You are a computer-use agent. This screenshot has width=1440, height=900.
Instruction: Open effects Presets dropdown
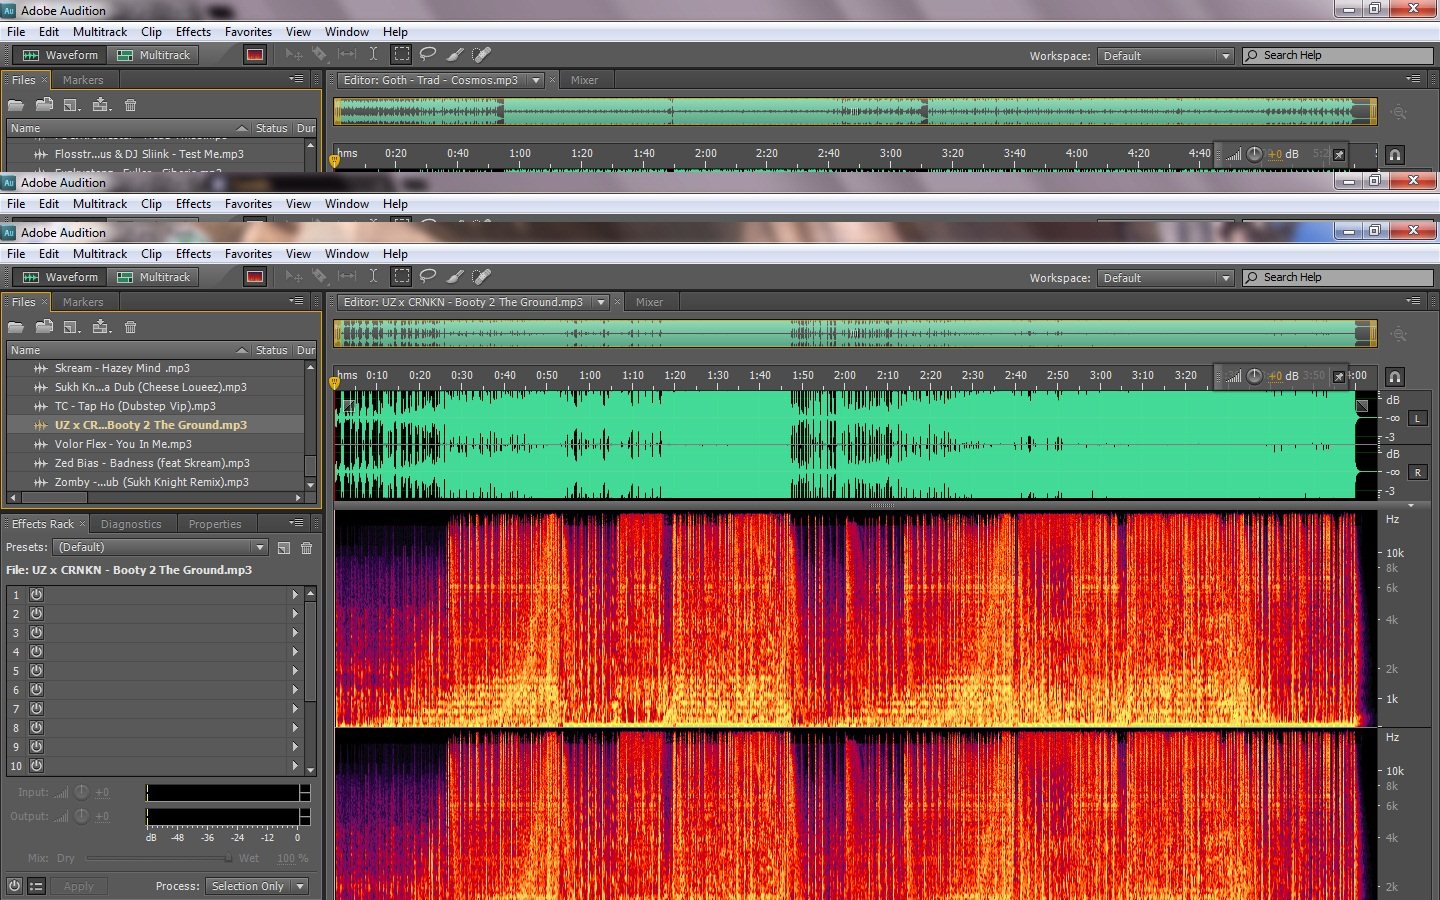161,547
